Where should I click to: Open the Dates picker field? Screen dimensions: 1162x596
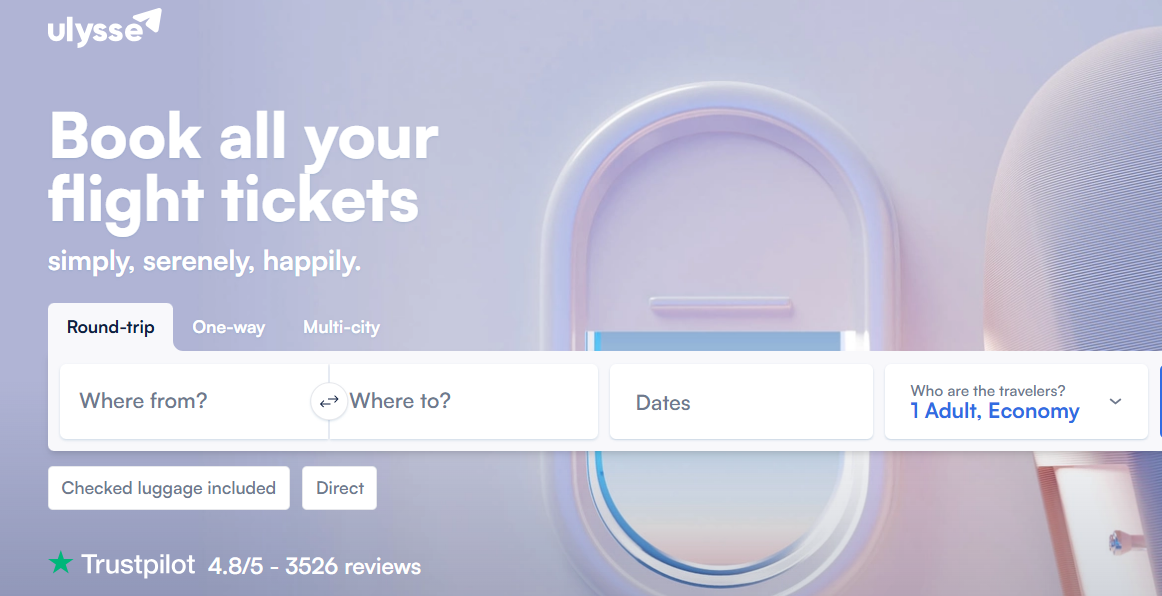click(x=740, y=402)
